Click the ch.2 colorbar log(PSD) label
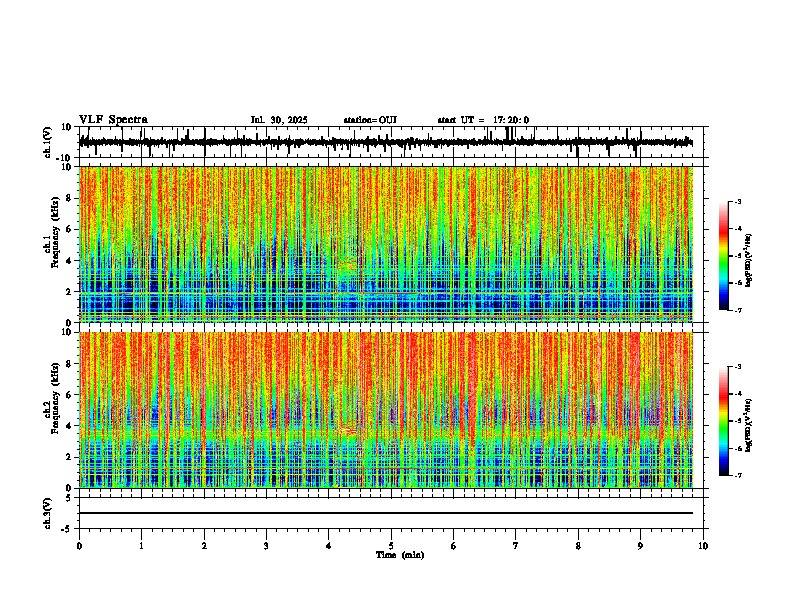The height and width of the screenshot is (612, 792). [749, 426]
